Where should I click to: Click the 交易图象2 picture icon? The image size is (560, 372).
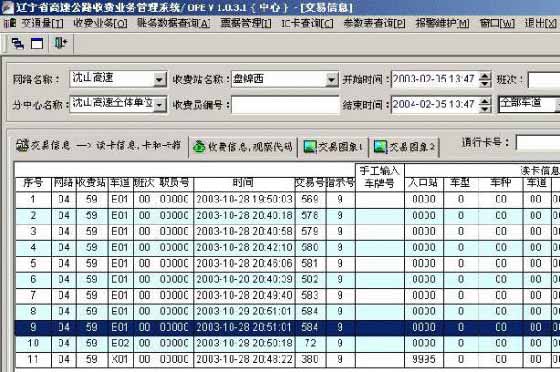(x=380, y=146)
